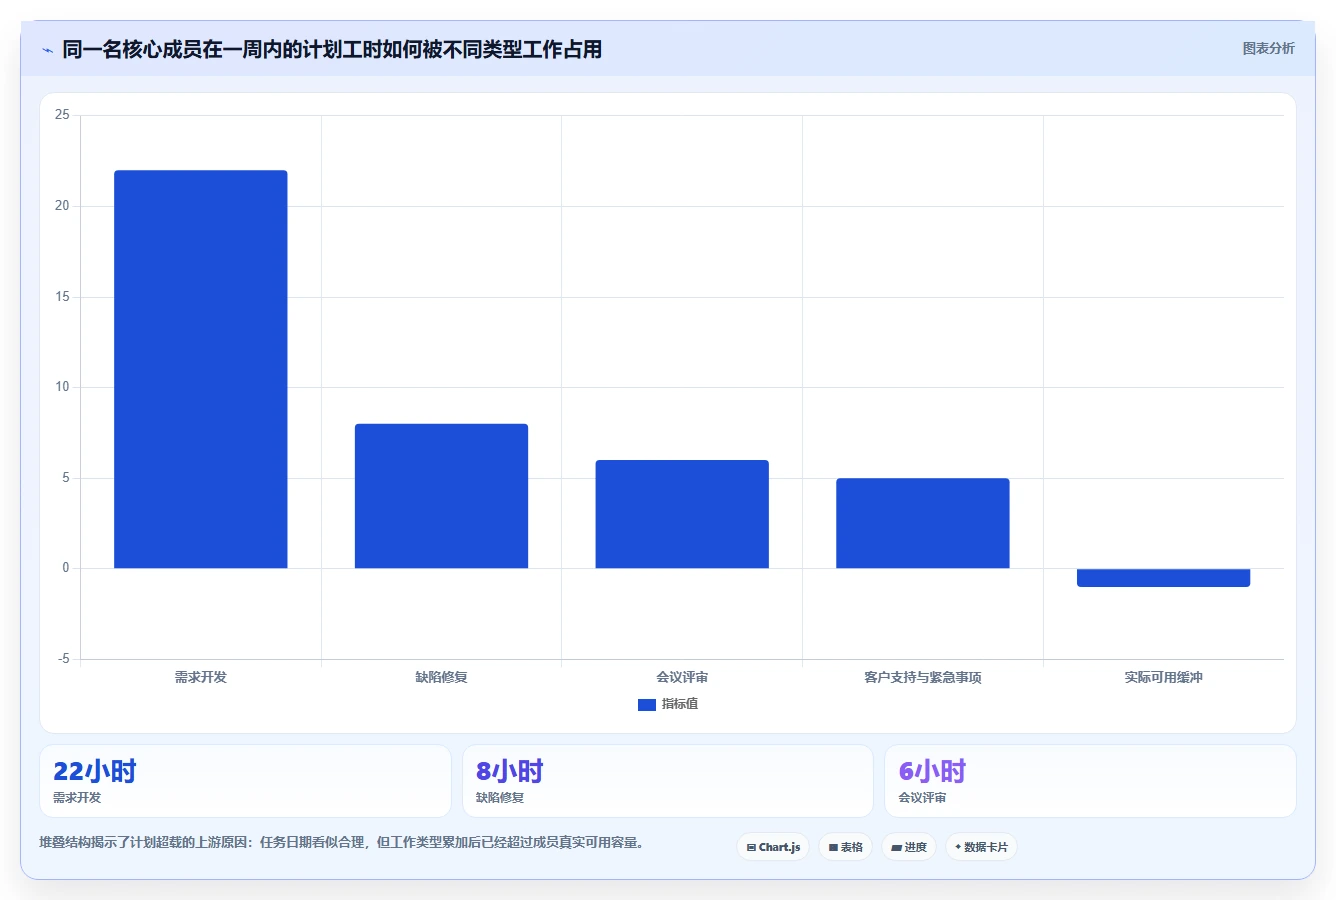Click the 需求开发 x-axis label
The width and height of the screenshot is (1336, 900).
coord(201,677)
